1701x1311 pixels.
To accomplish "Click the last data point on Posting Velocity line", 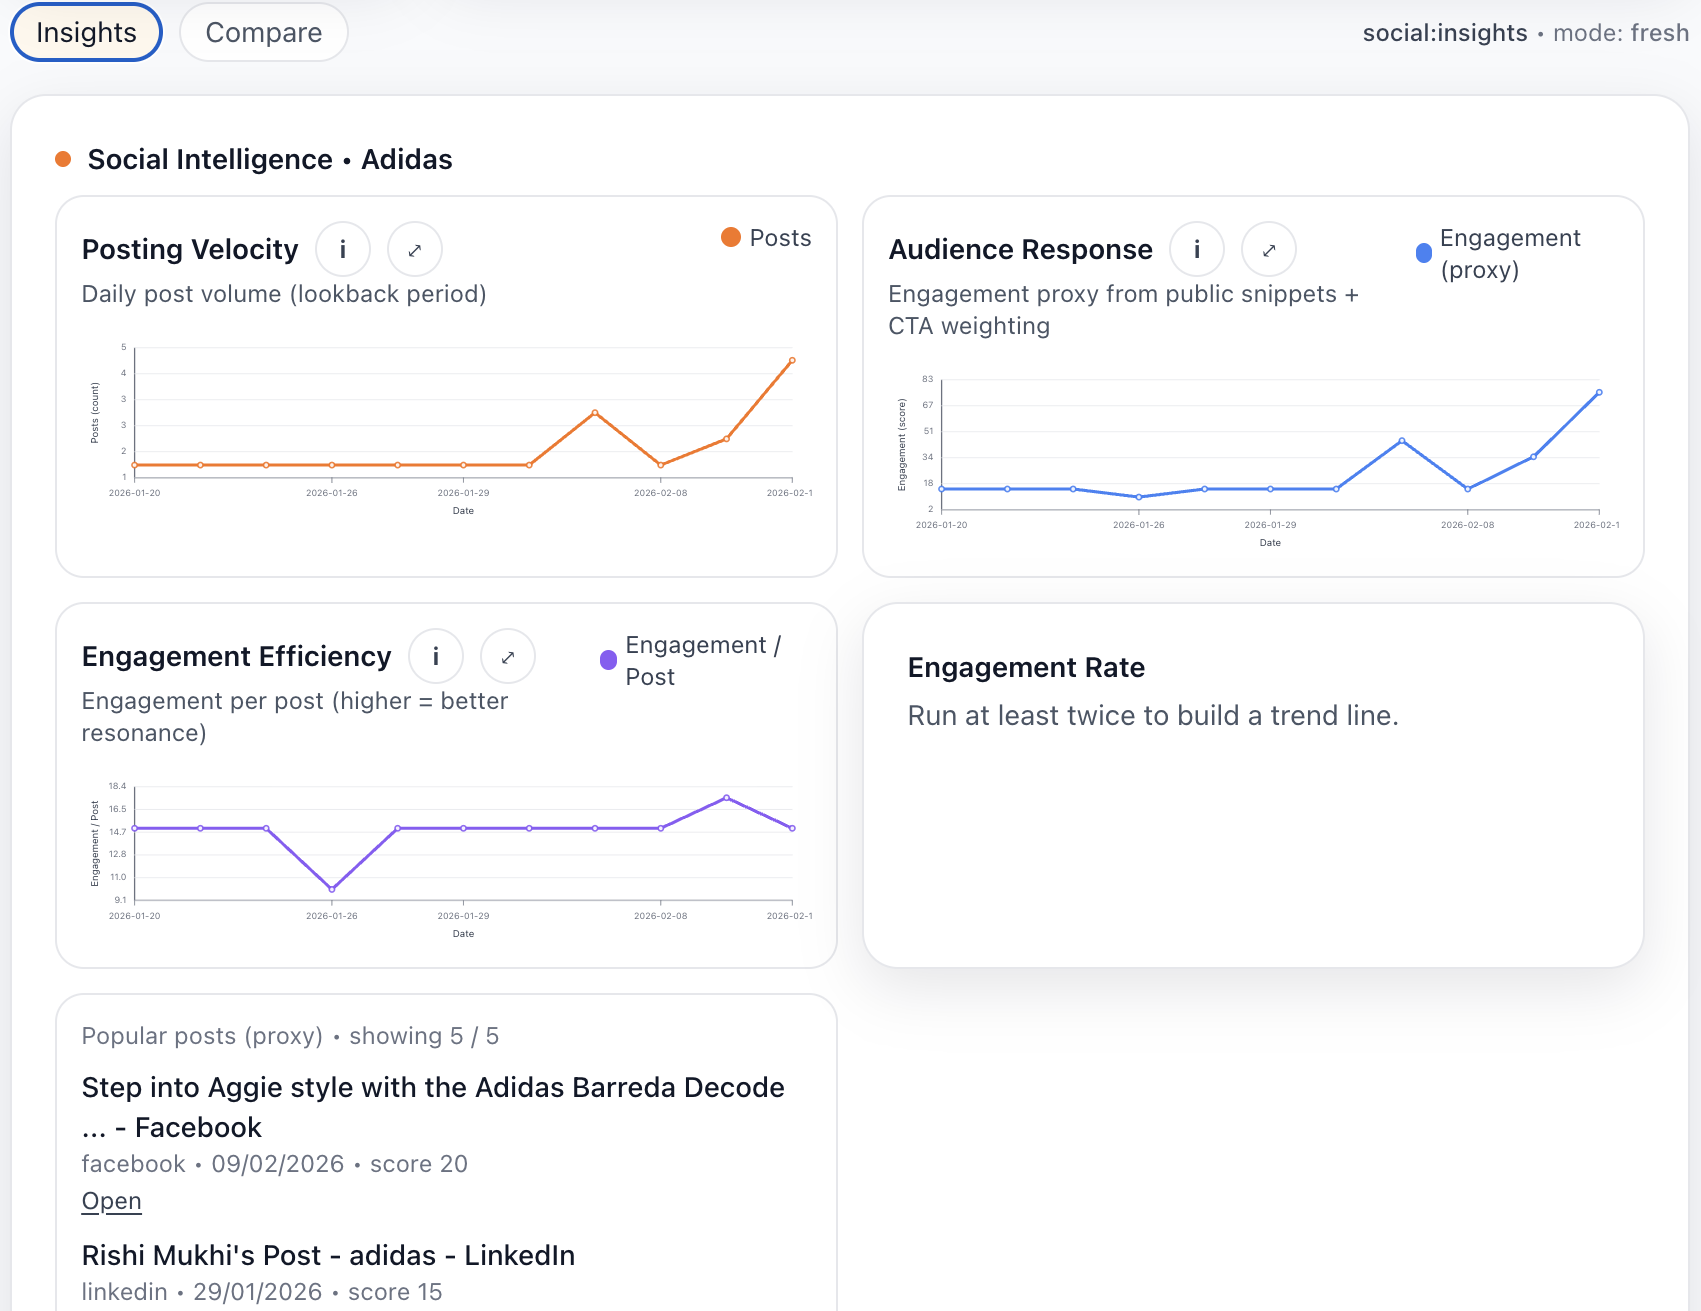I will pos(792,361).
